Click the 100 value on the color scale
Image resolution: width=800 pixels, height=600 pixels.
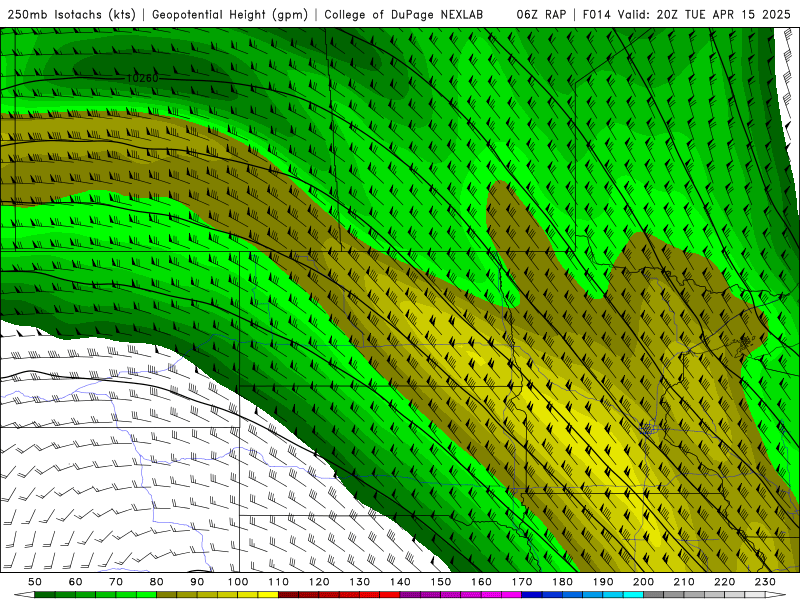[238, 582]
